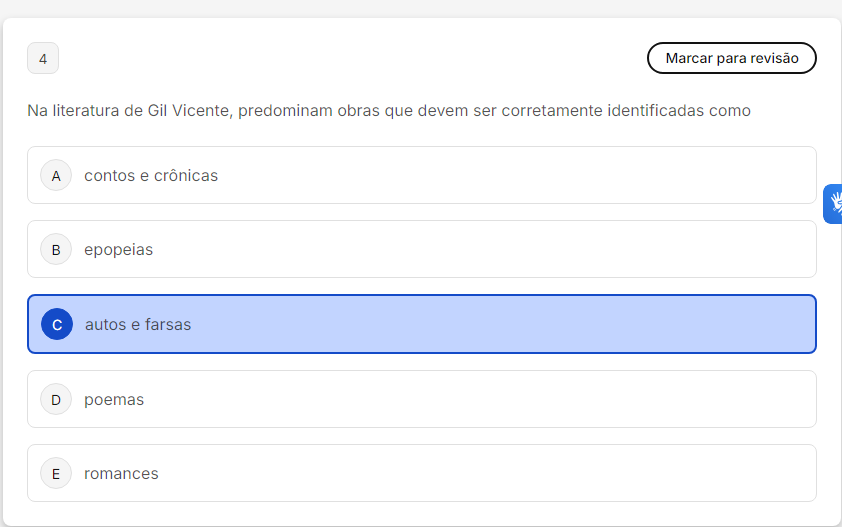Click the question number 4 badge
The height and width of the screenshot is (527, 842).
tap(43, 59)
